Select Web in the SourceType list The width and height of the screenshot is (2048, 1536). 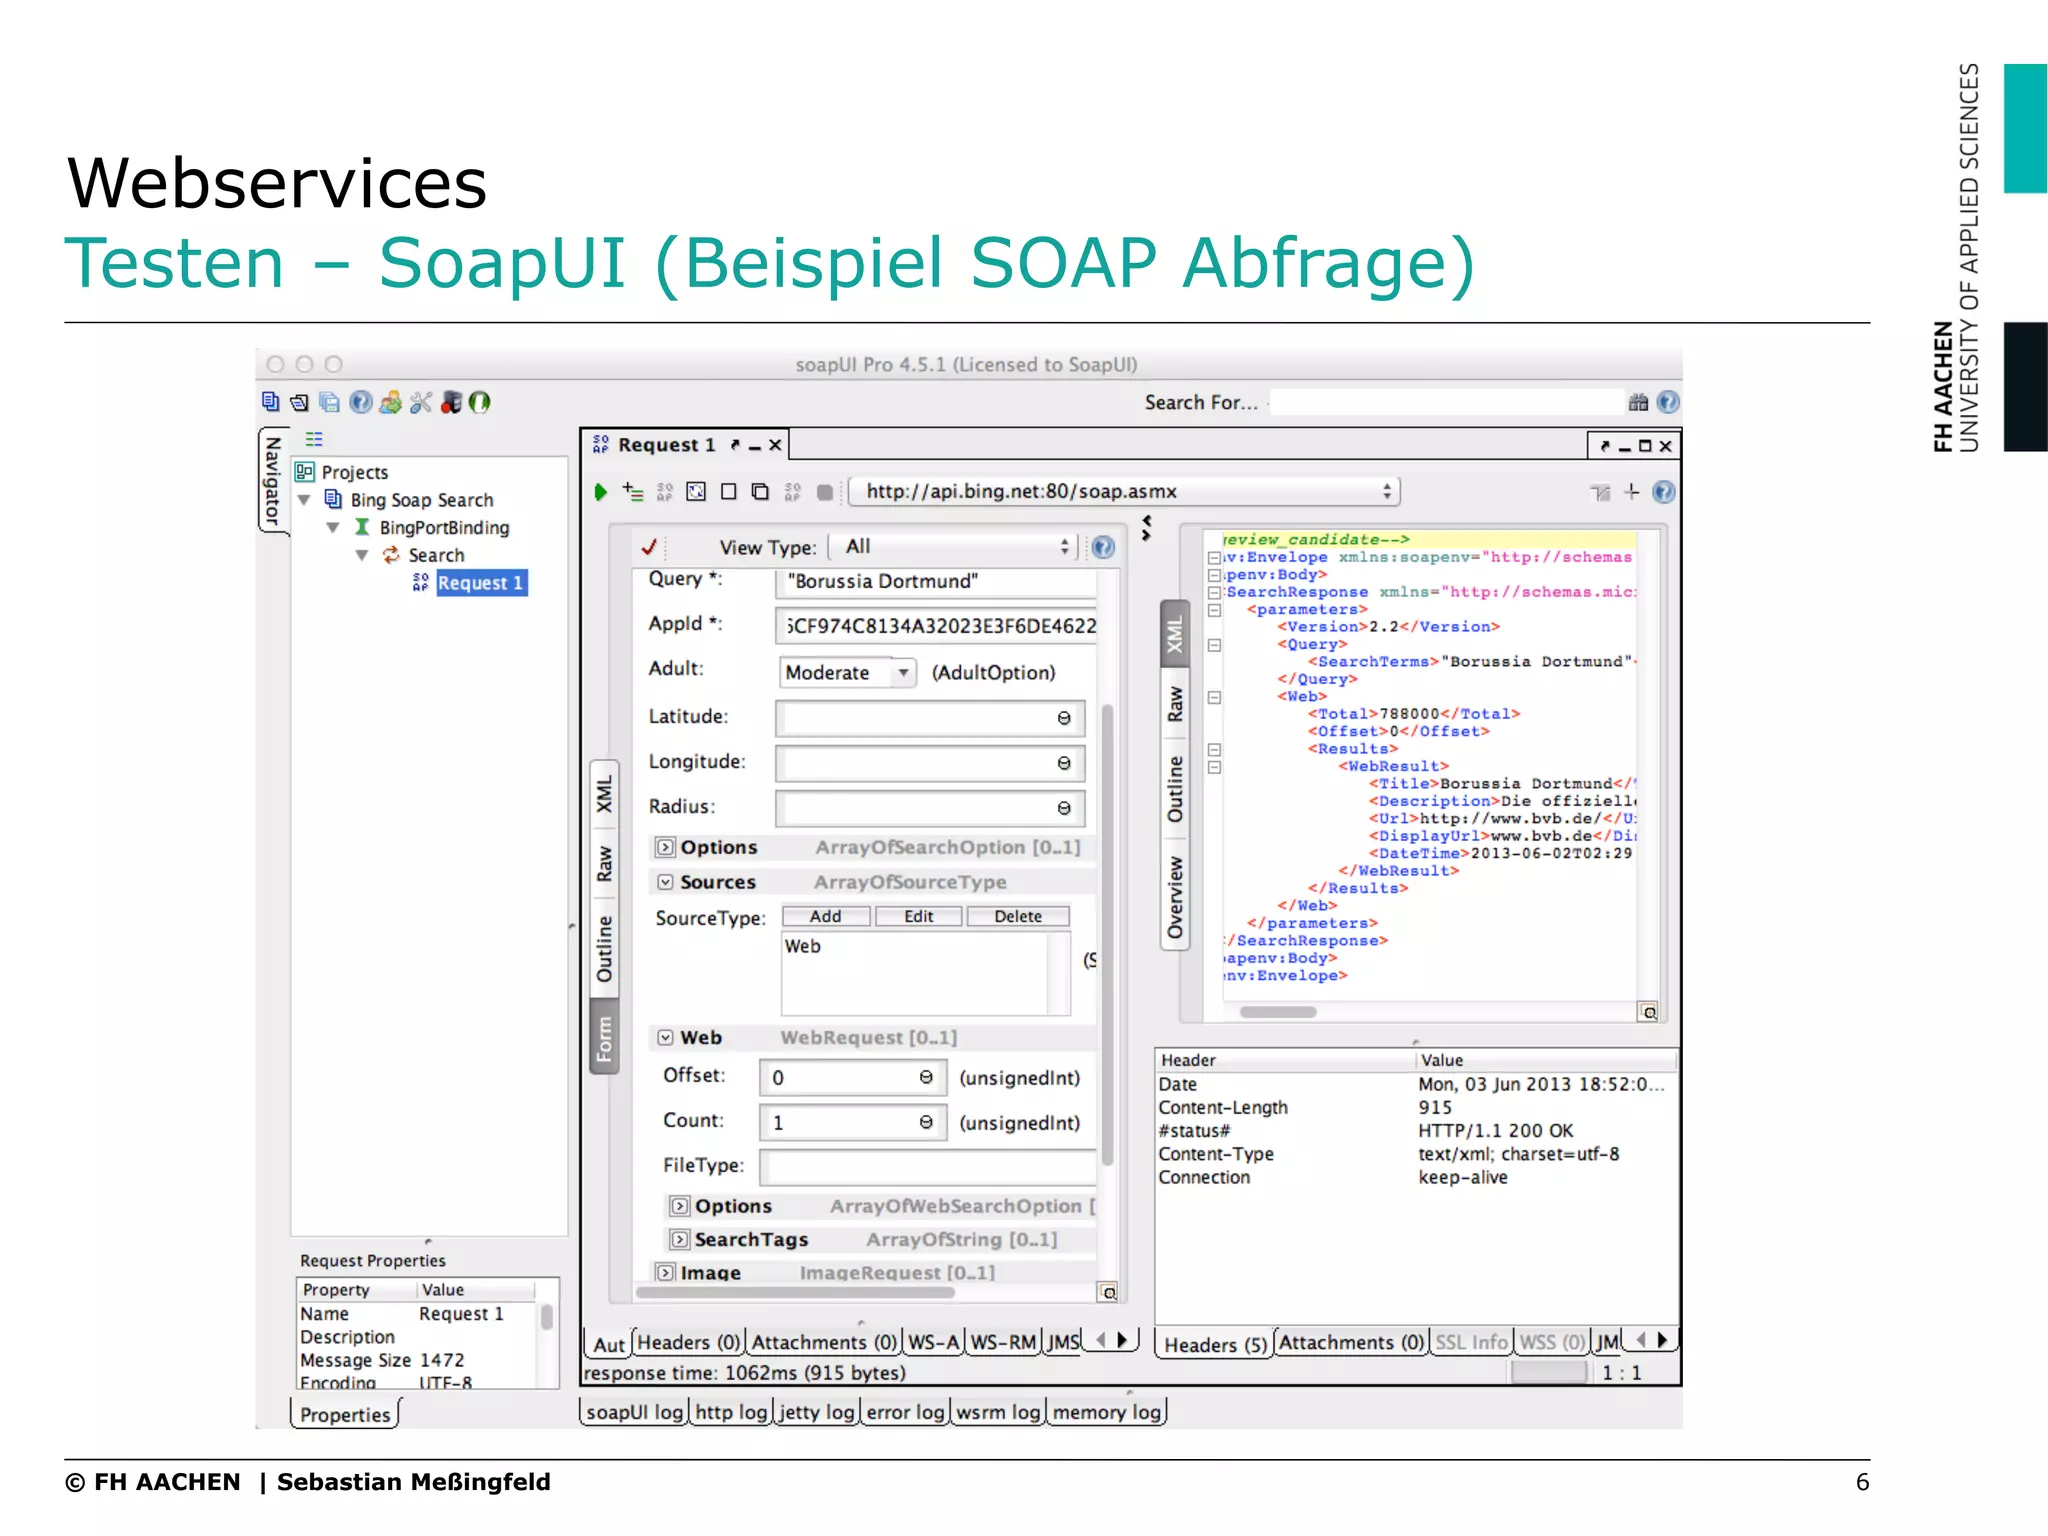803,946
